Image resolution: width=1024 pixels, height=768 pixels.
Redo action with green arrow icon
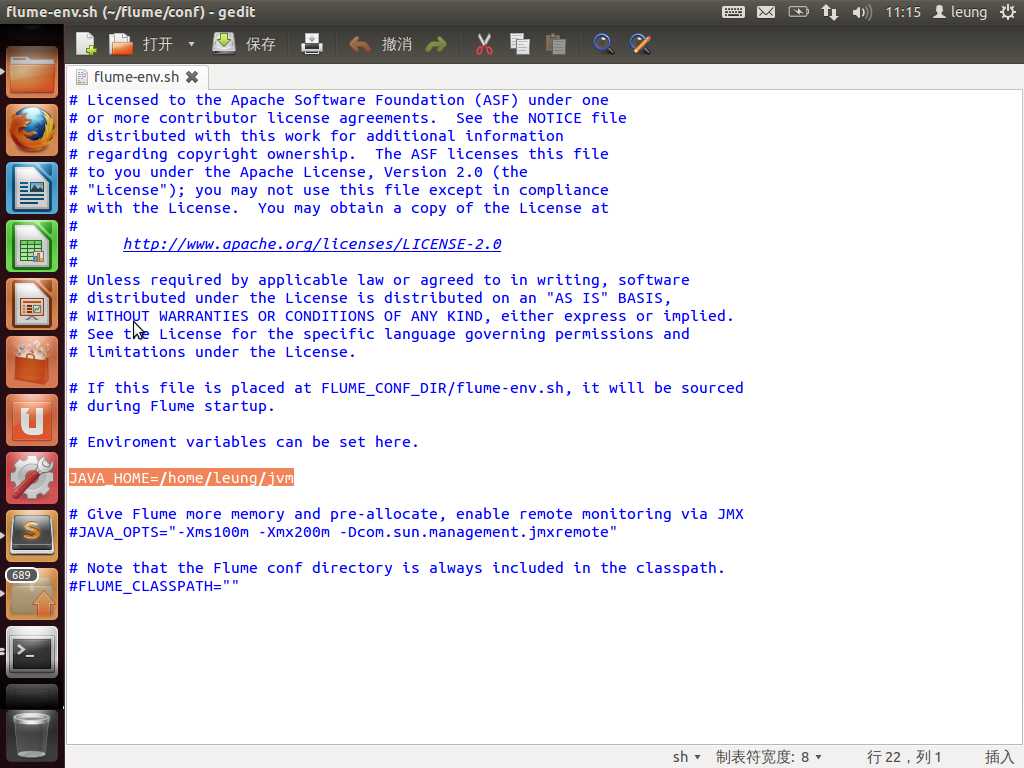(436, 44)
